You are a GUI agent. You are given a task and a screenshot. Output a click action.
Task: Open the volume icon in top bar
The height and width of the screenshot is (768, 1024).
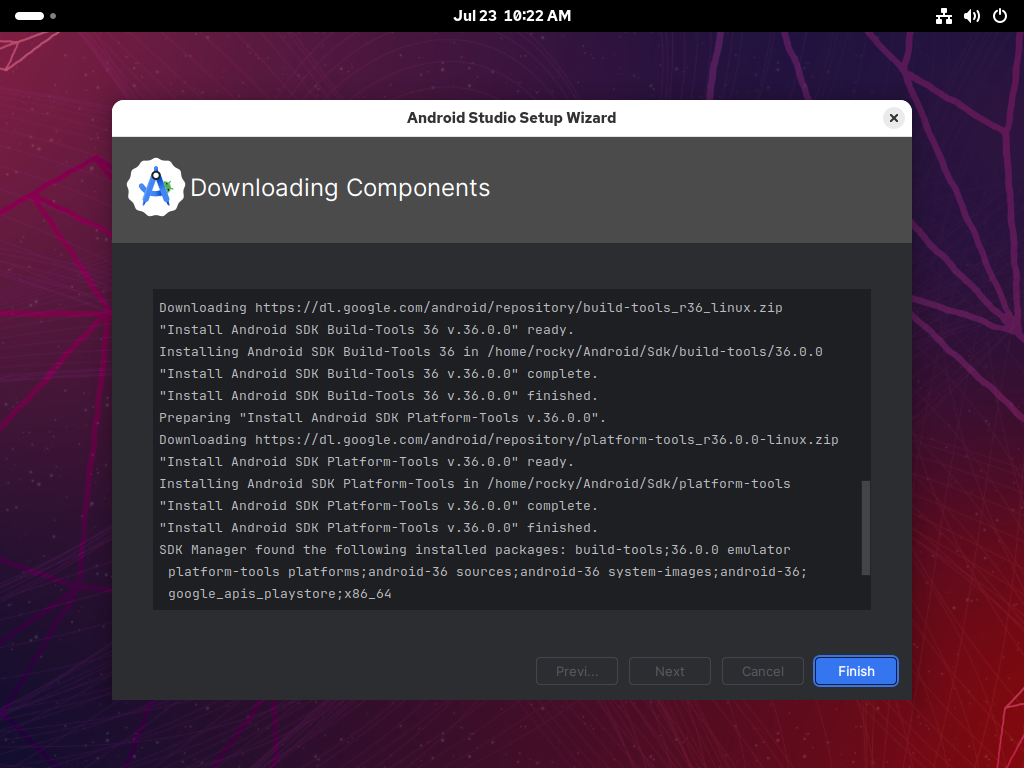(x=972, y=16)
